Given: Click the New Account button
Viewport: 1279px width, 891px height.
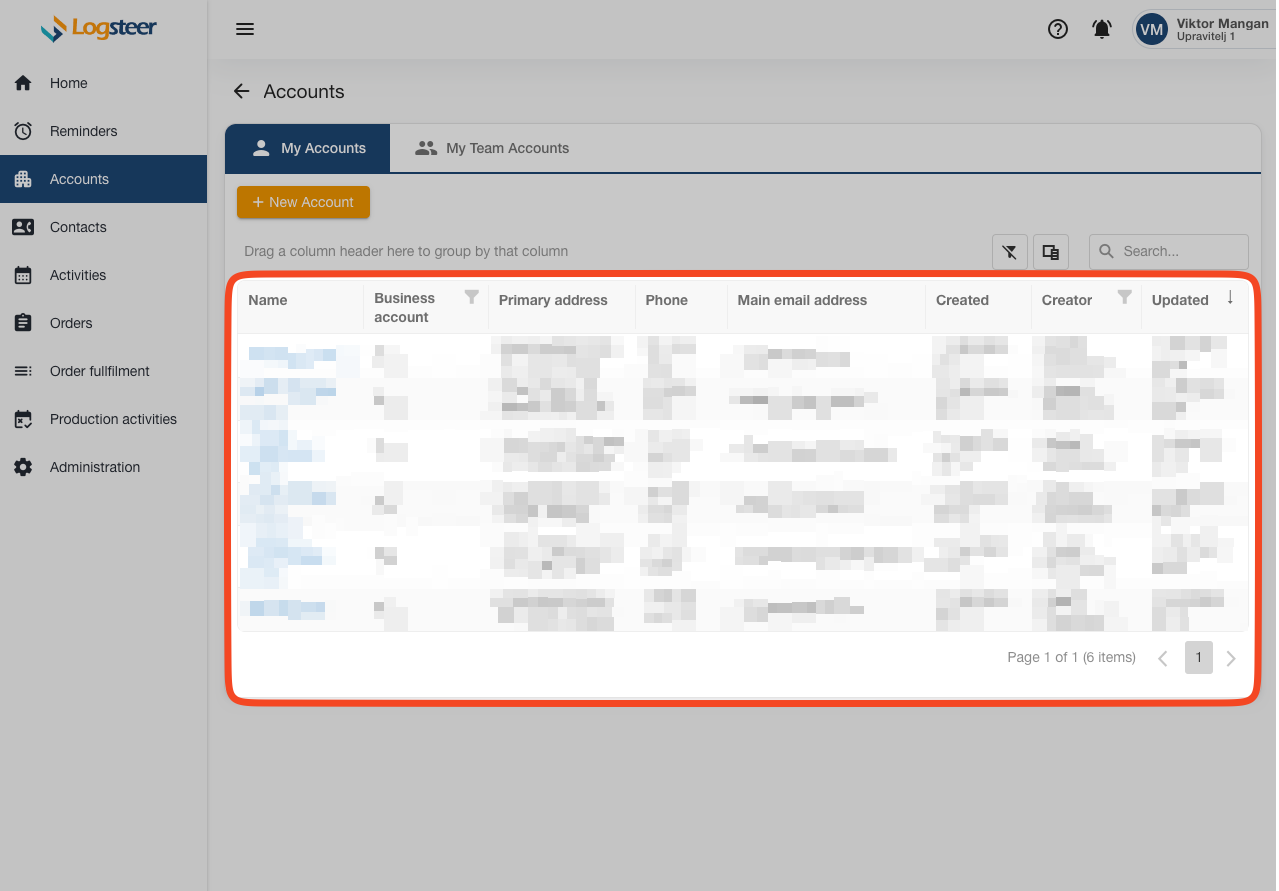Looking at the screenshot, I should coord(303,202).
